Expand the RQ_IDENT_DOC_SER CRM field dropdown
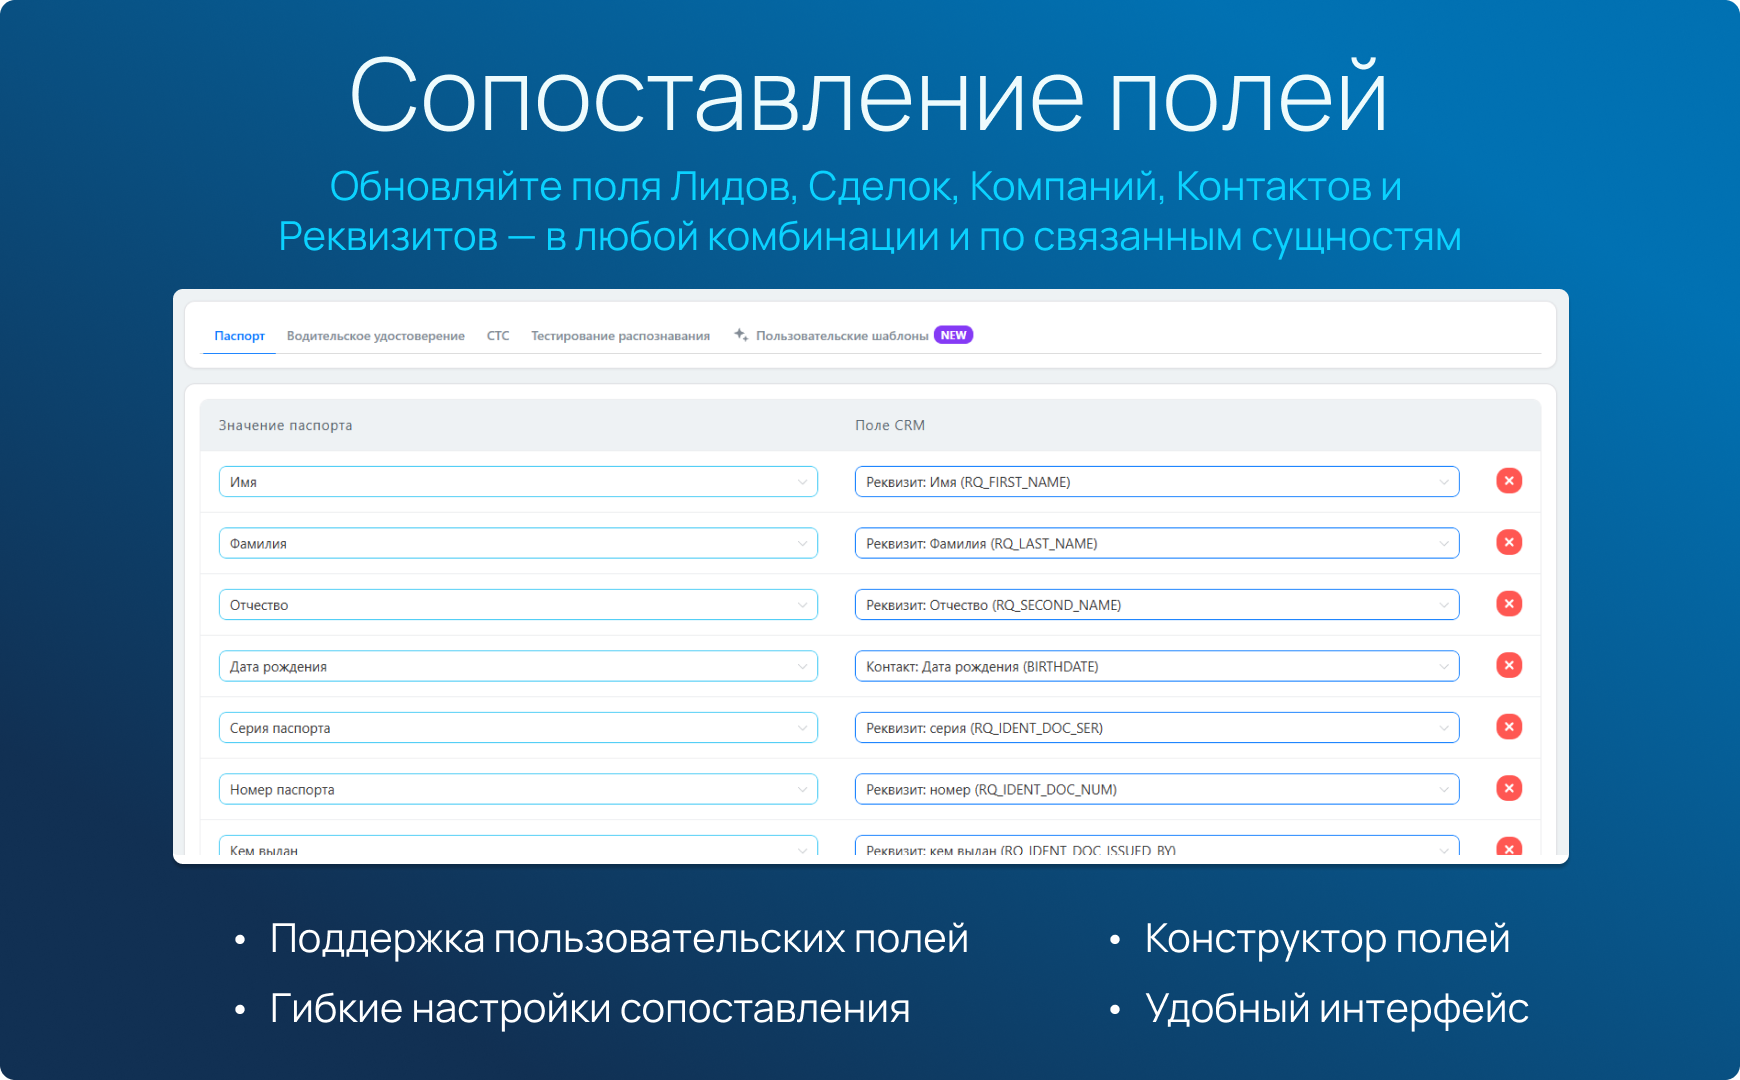Viewport: 1740px width, 1080px height. coord(1156,728)
